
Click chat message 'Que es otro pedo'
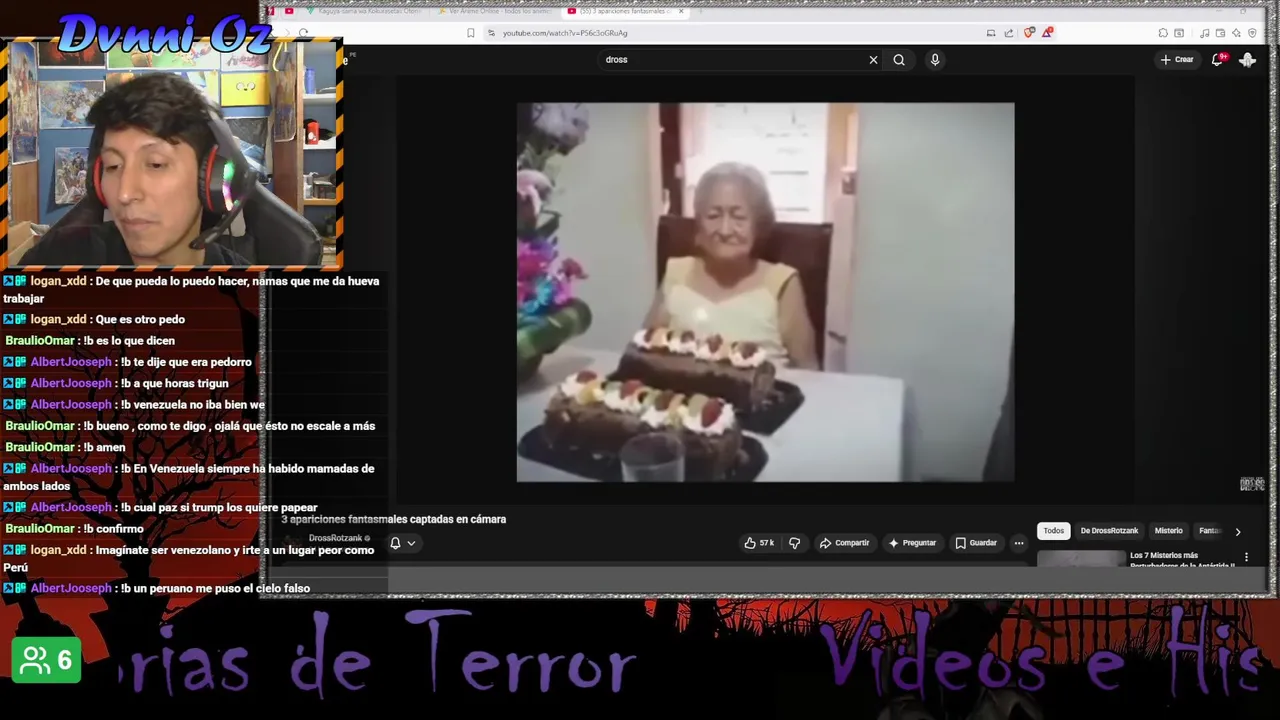click(141, 319)
